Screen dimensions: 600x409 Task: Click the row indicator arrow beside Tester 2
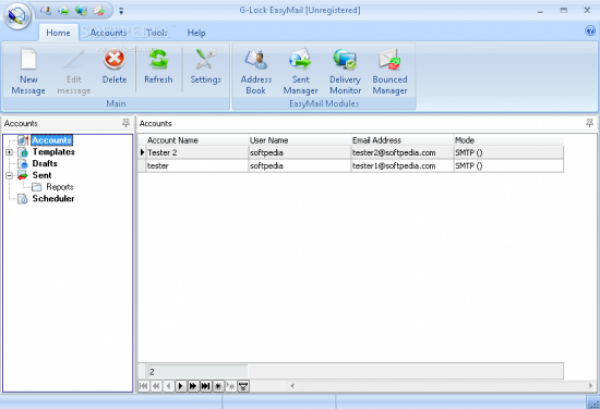pyautogui.click(x=142, y=153)
